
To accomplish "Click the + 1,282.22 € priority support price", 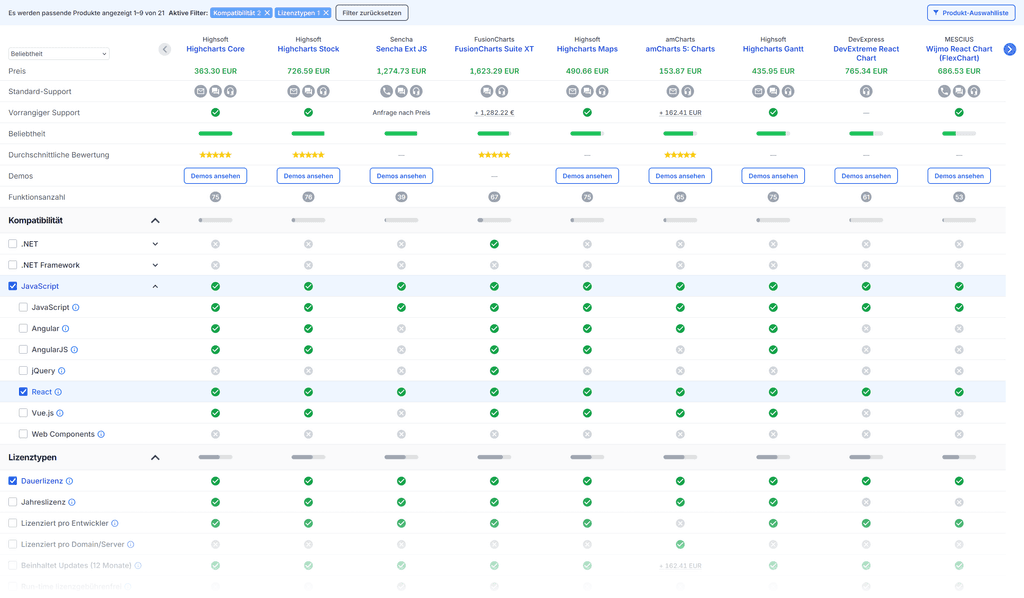I will pos(494,113).
